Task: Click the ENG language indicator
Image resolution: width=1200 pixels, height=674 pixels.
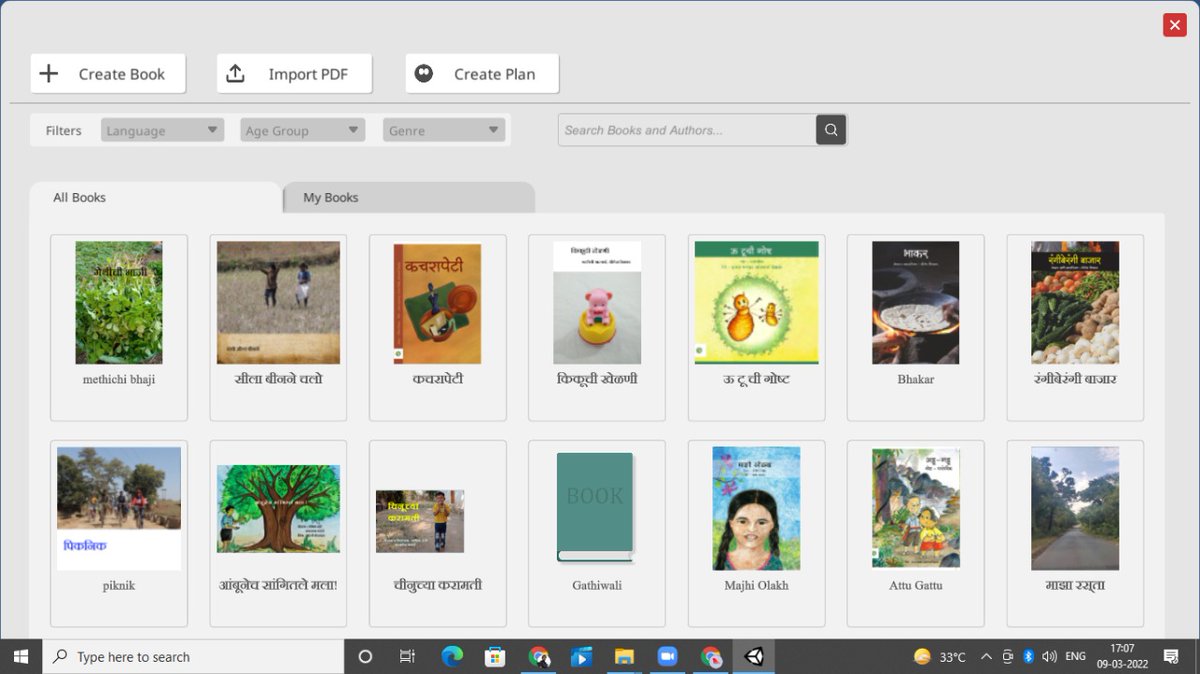Action: pos(1076,657)
